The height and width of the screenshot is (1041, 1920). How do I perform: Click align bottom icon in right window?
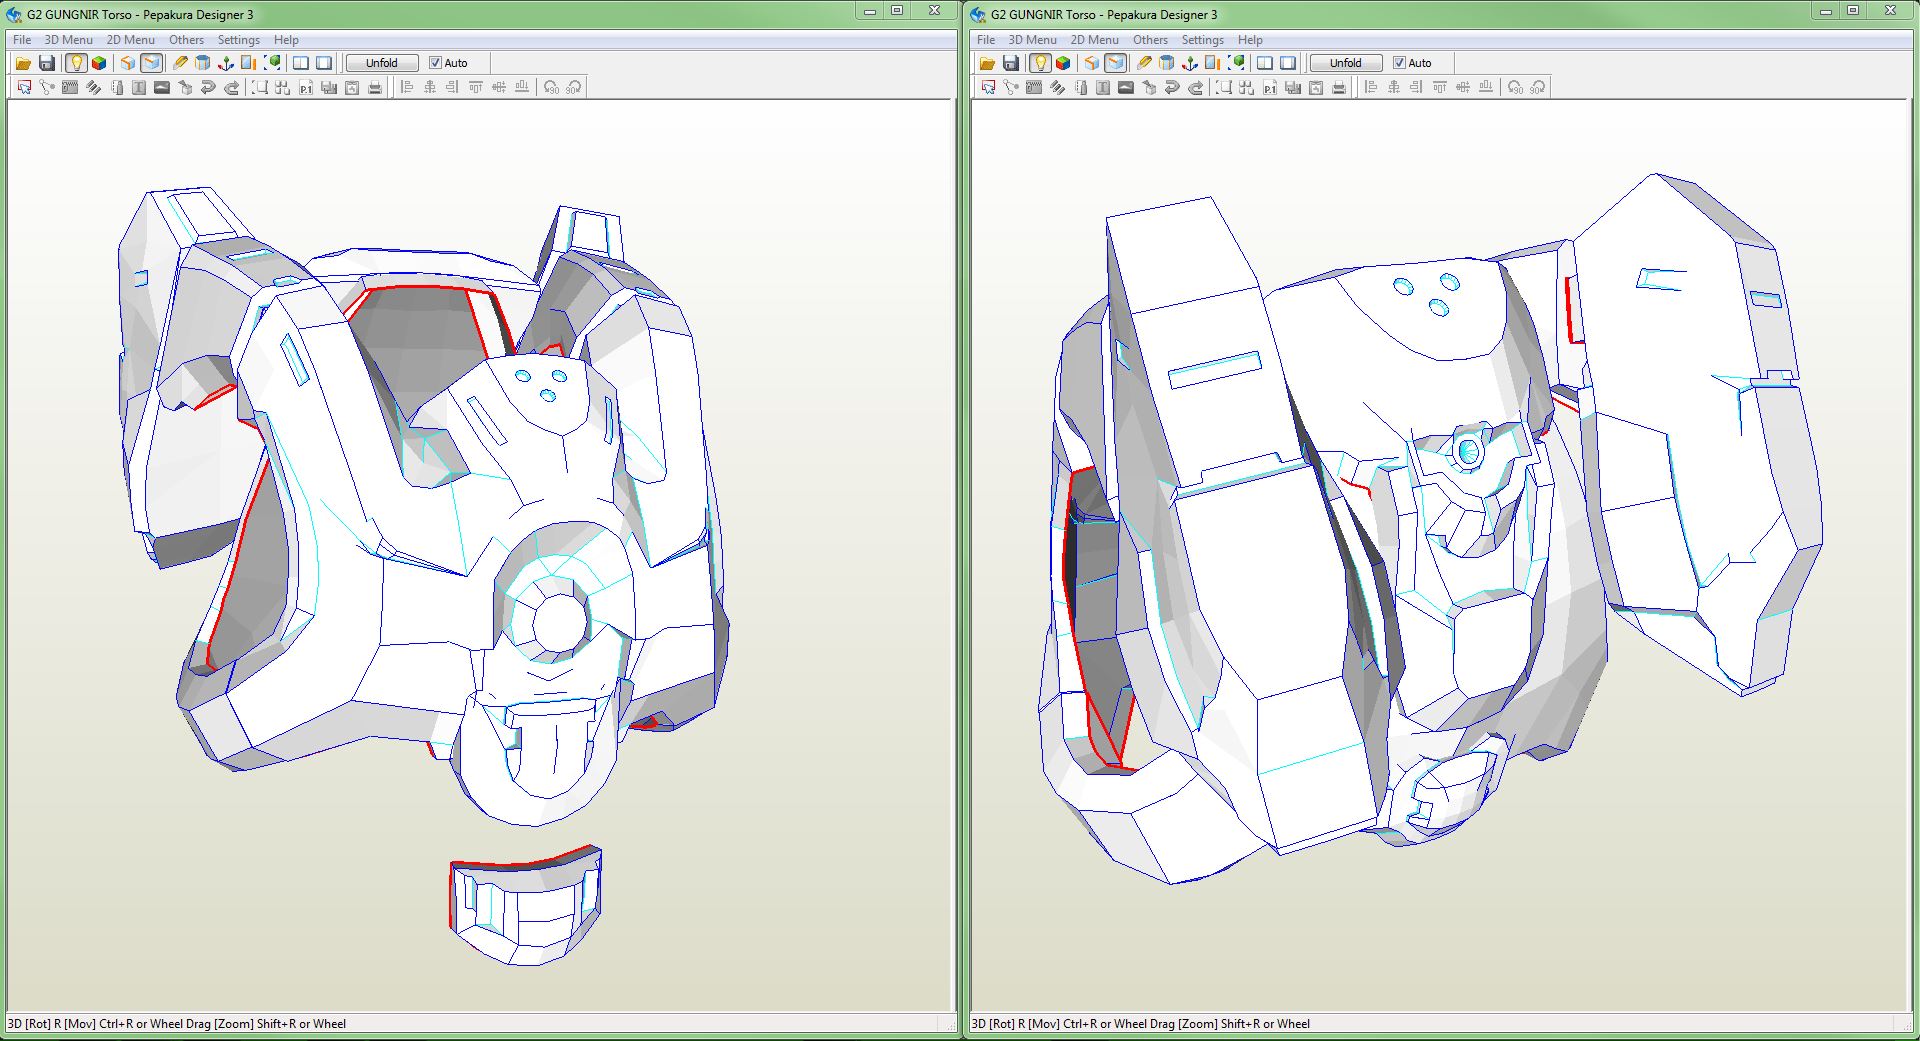coord(1486,88)
